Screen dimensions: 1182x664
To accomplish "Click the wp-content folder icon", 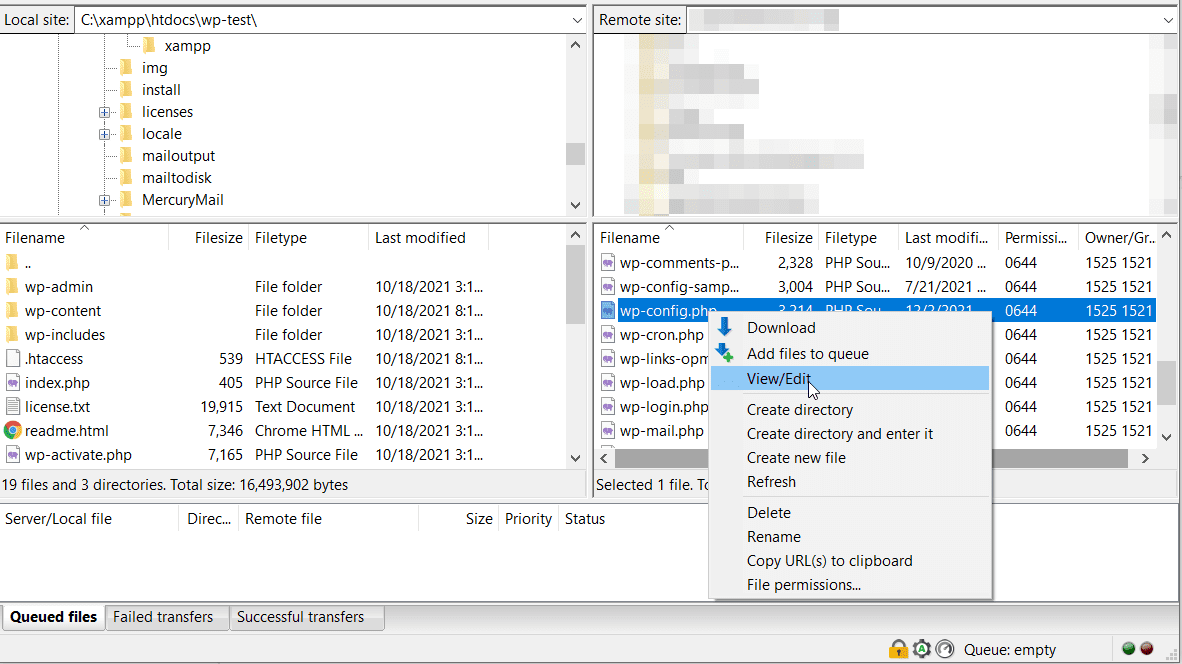I will (12, 311).
